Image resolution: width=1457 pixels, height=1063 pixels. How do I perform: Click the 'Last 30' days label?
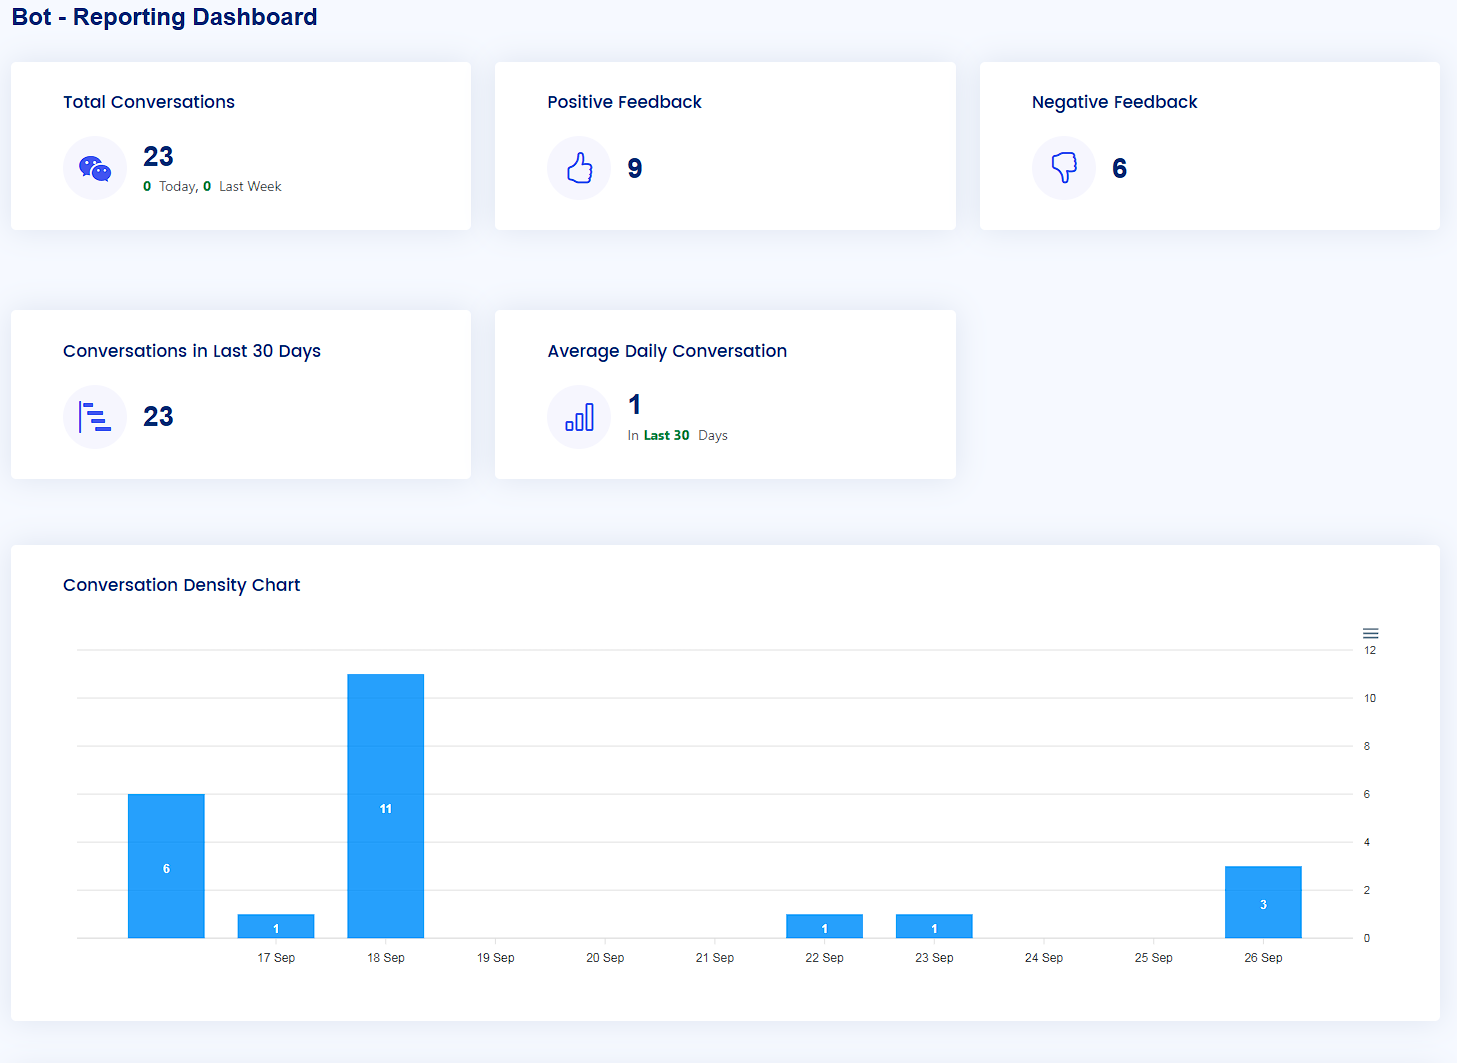pyautogui.click(x=666, y=436)
